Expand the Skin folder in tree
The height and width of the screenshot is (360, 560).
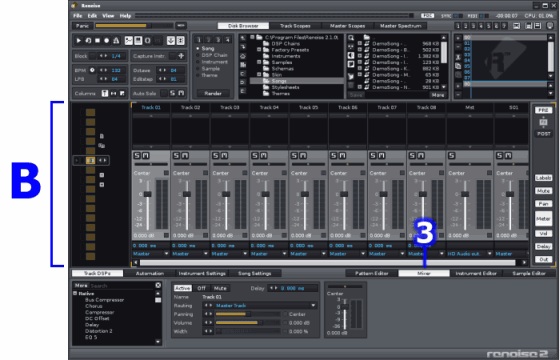(259, 75)
